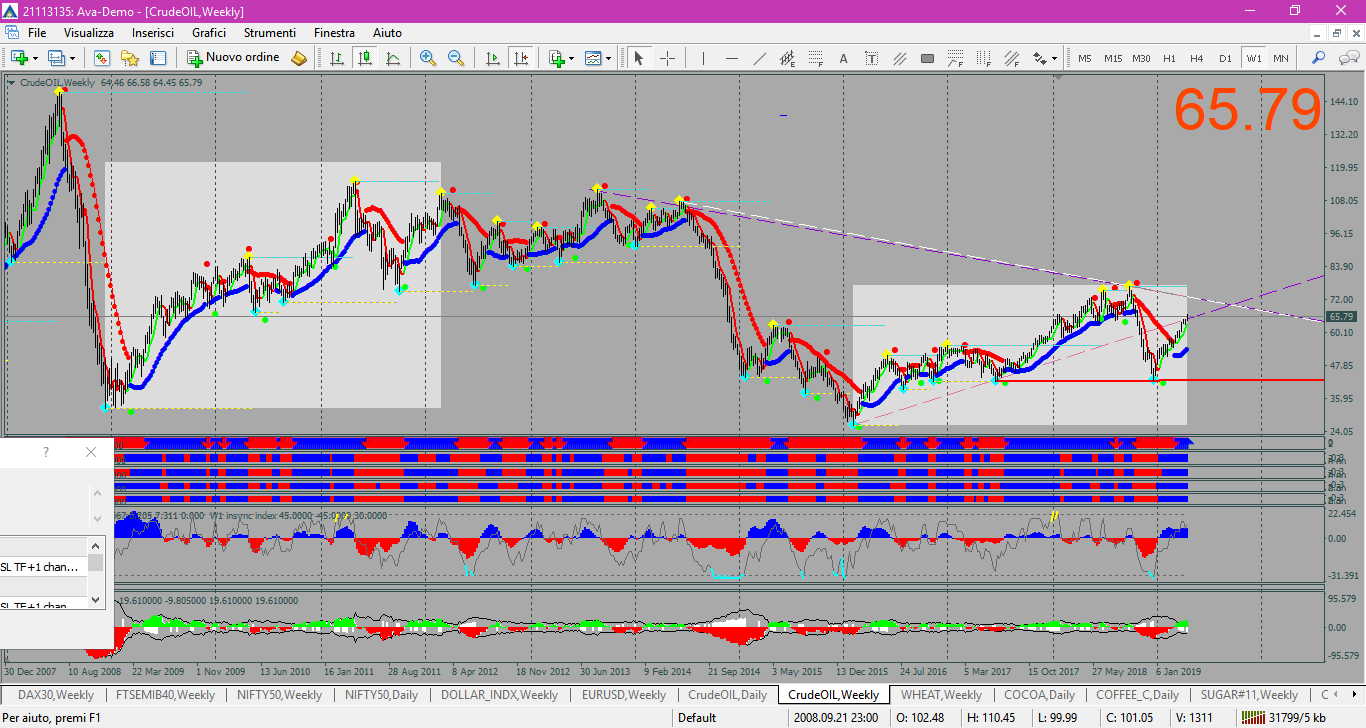Open the Inserisci menu
The height and width of the screenshot is (728, 1366).
[153, 33]
